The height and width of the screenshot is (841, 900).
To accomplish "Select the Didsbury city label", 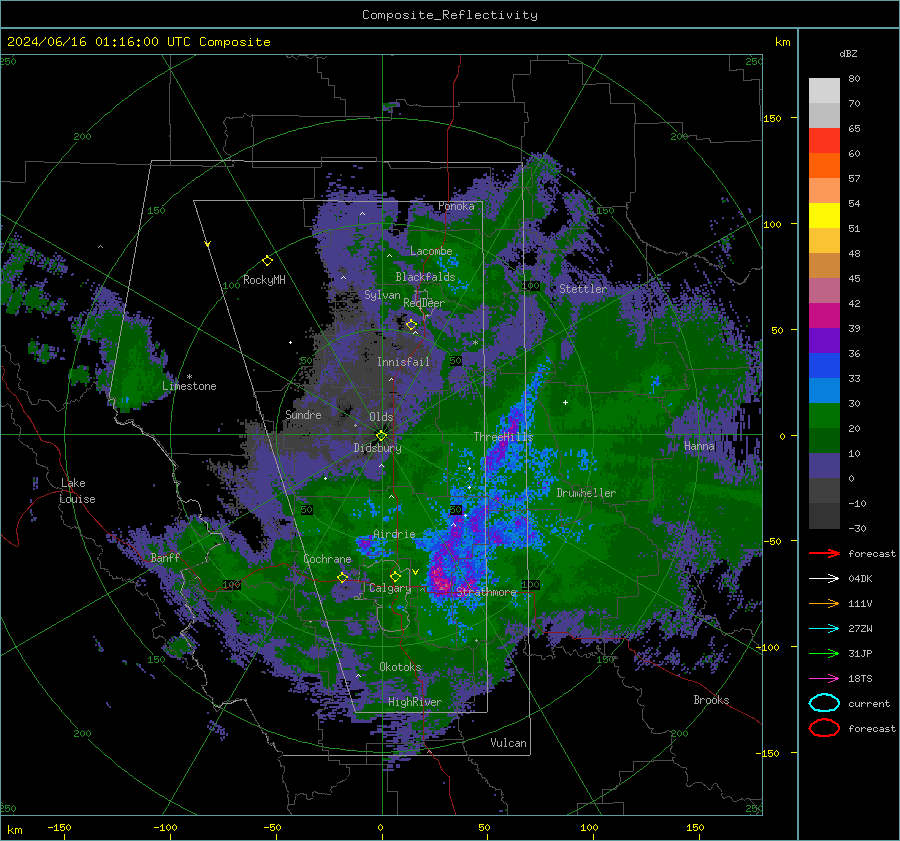I will click(x=377, y=448).
